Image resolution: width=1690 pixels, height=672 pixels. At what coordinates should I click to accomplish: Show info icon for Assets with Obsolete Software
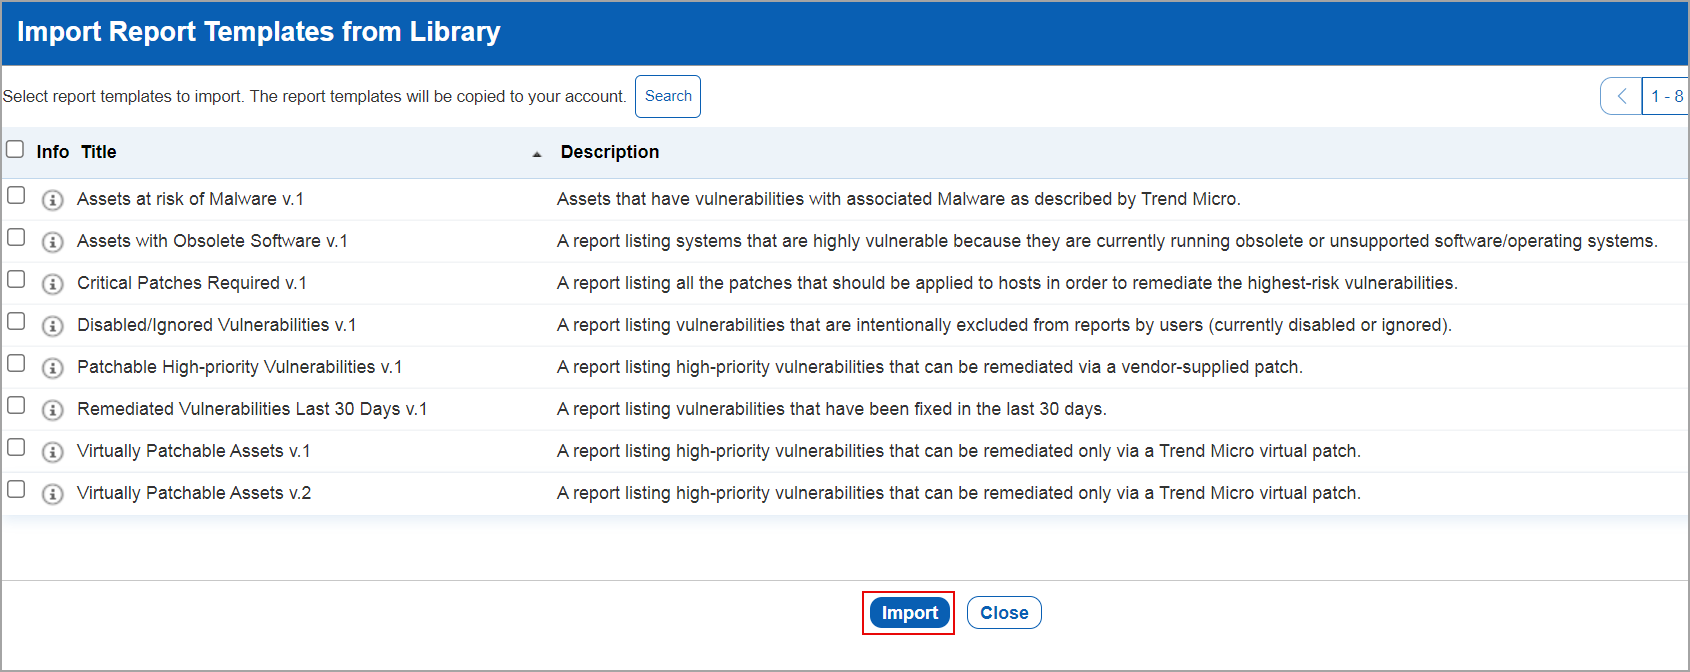click(x=53, y=242)
